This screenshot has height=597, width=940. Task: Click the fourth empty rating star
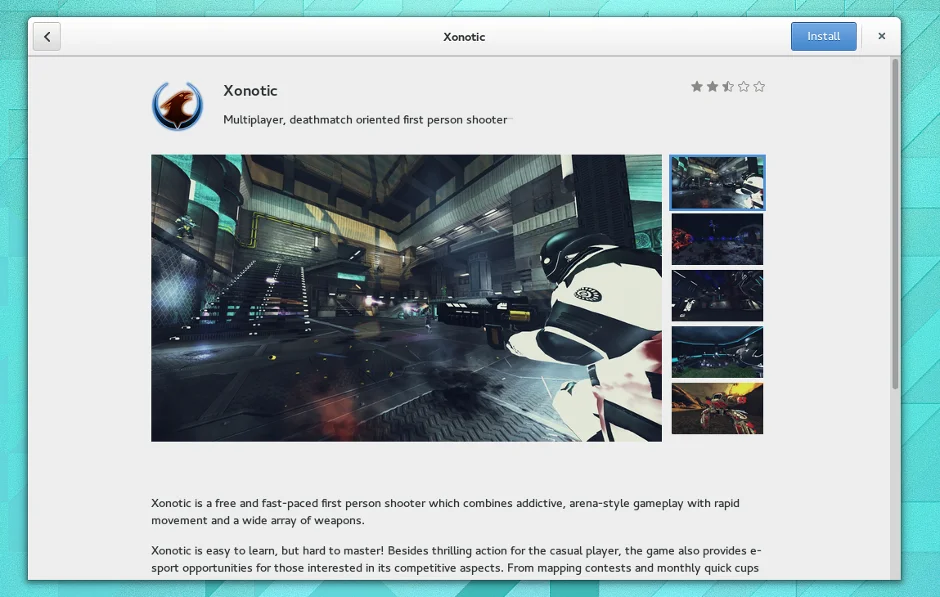[743, 87]
